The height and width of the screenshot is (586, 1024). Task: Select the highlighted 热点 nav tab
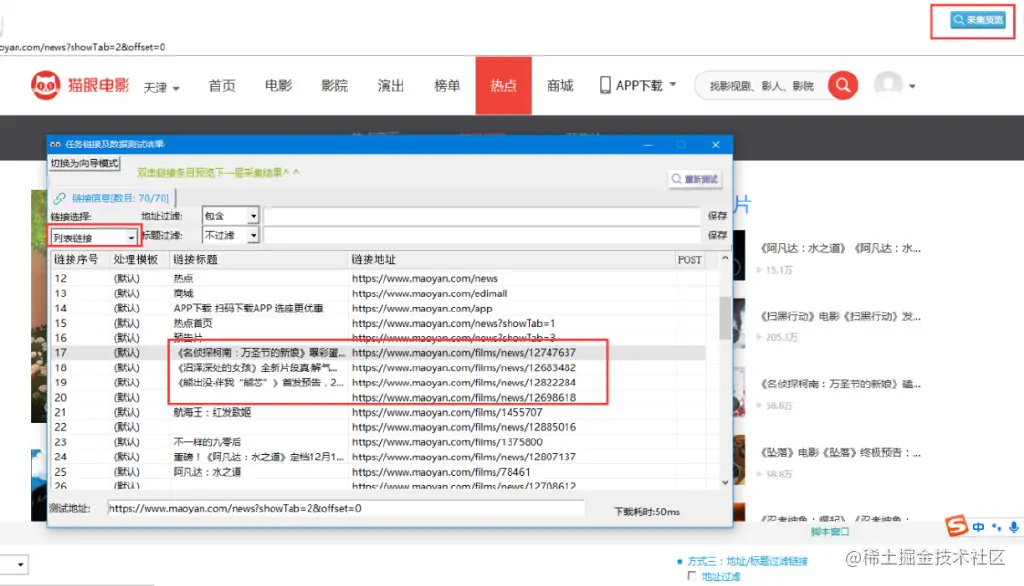[x=504, y=86]
